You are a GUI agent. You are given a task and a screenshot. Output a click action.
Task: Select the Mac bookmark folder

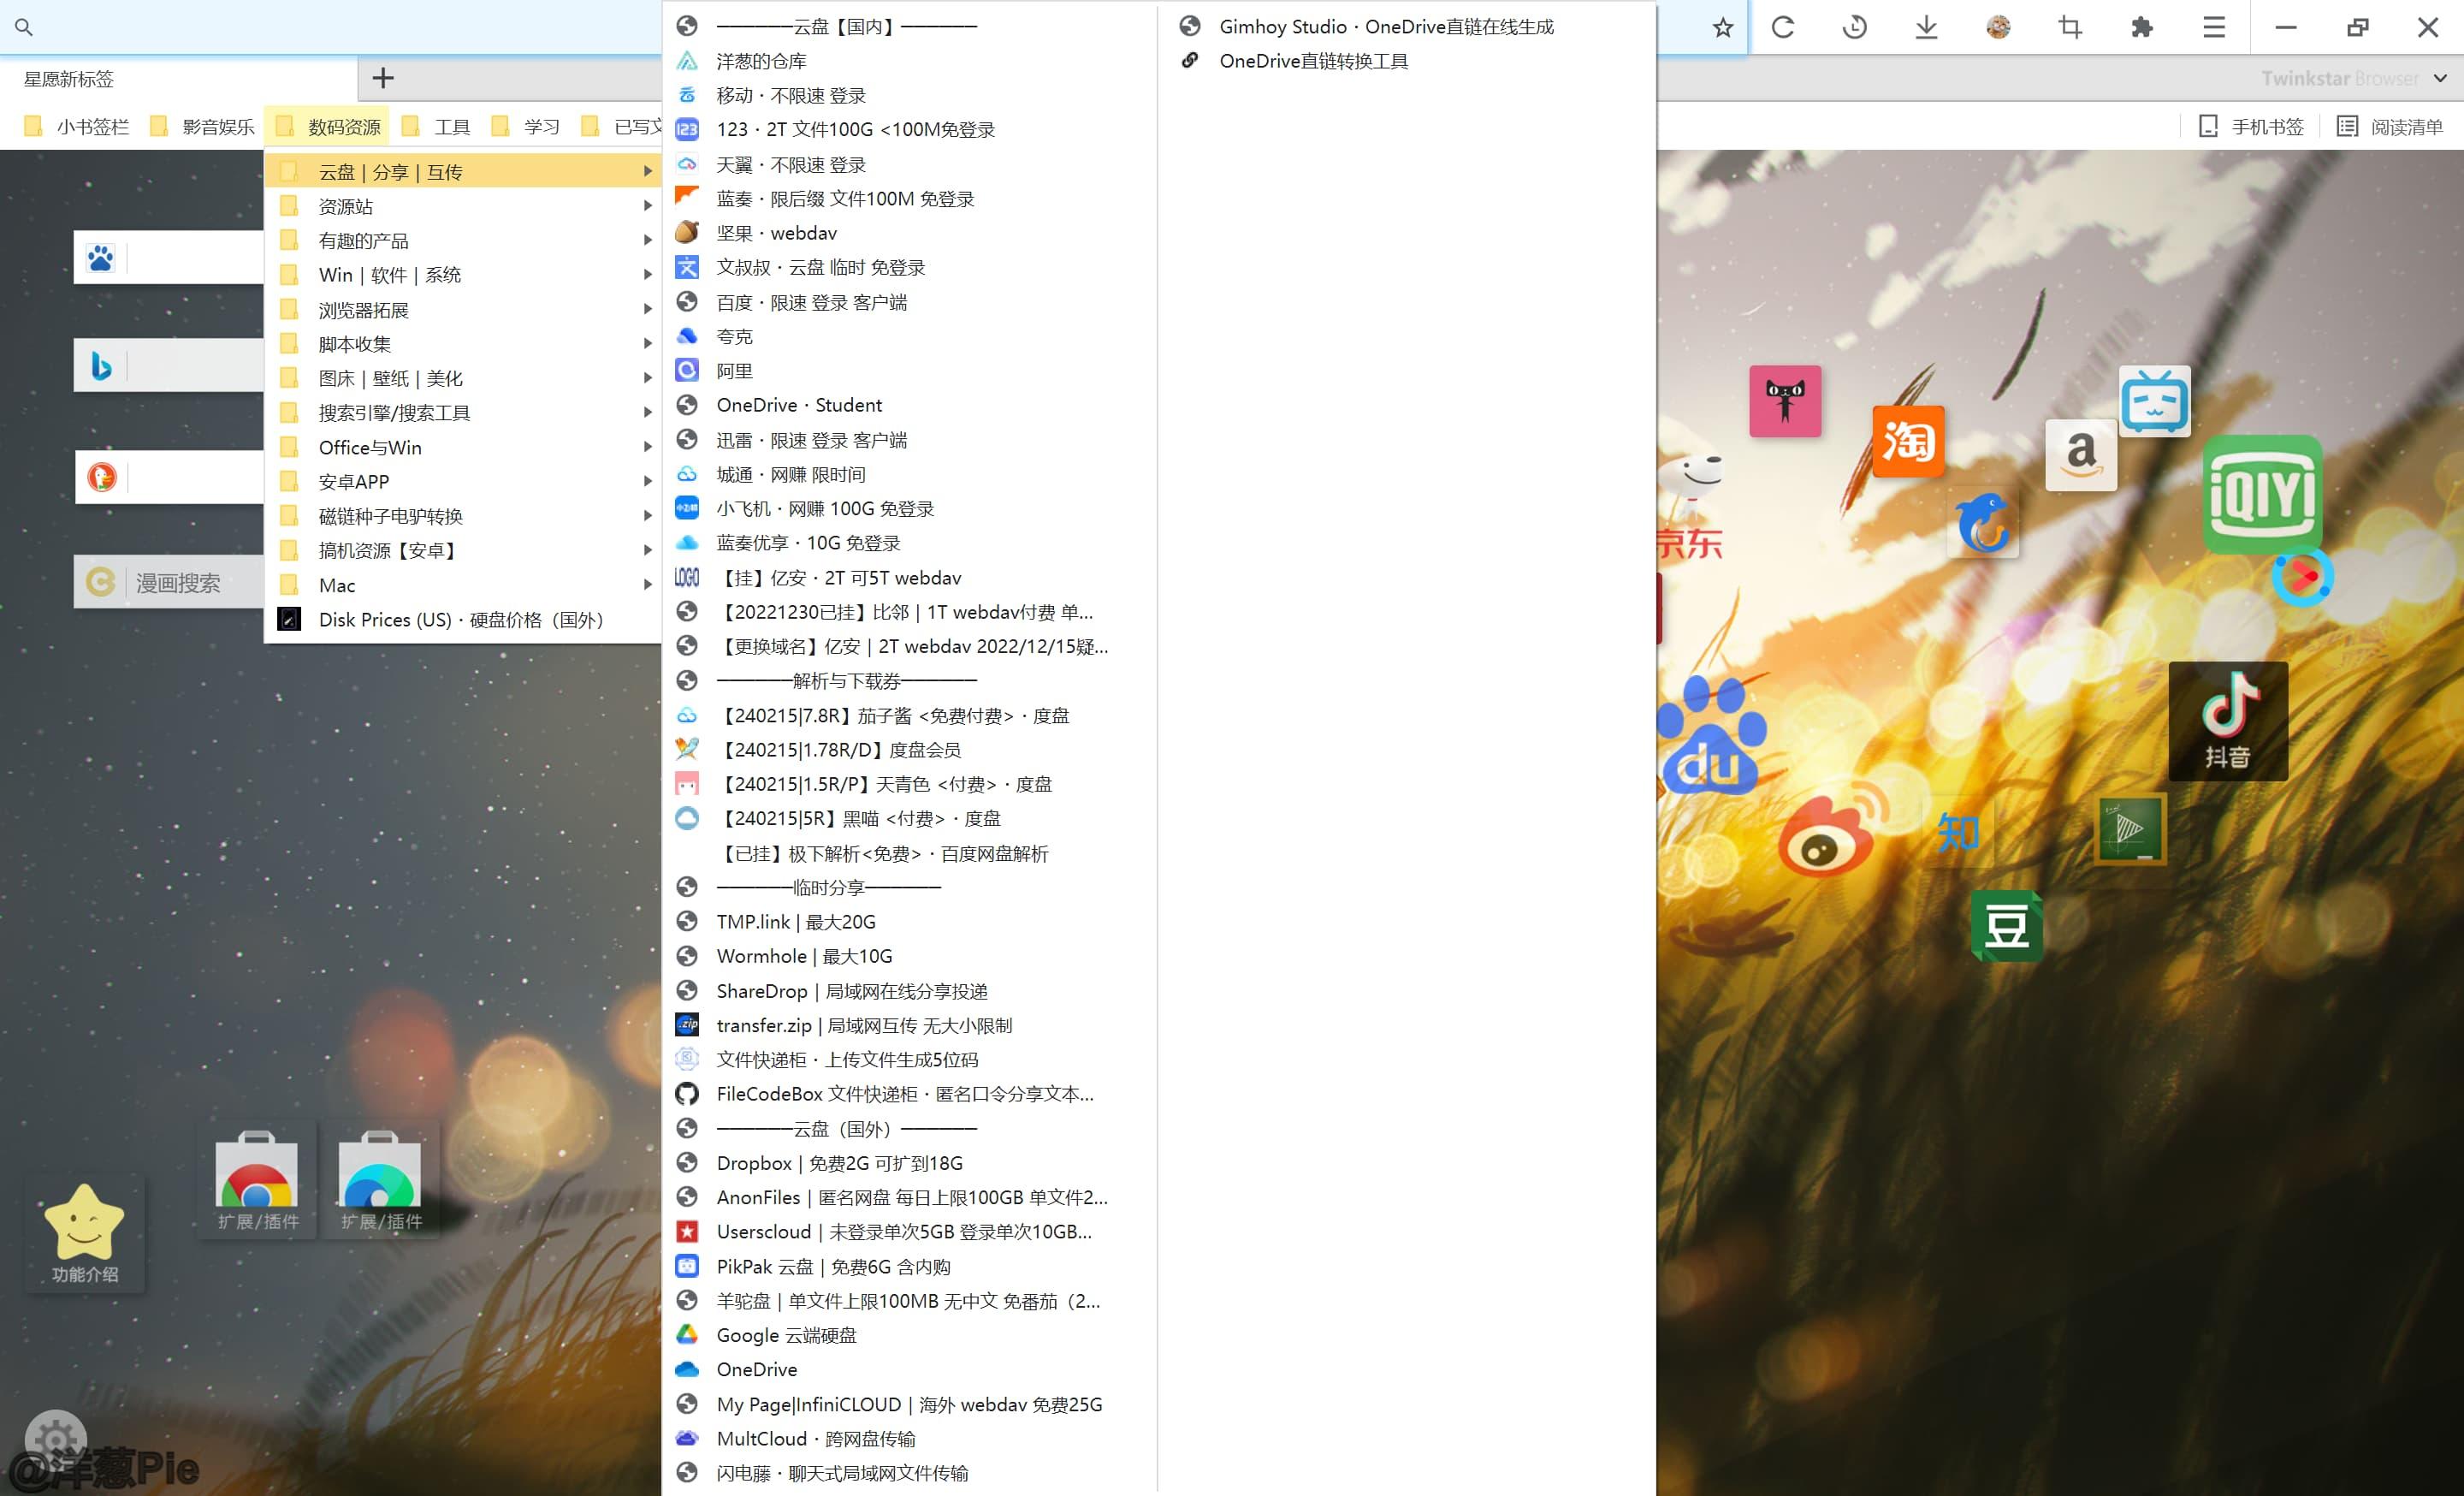[337, 585]
